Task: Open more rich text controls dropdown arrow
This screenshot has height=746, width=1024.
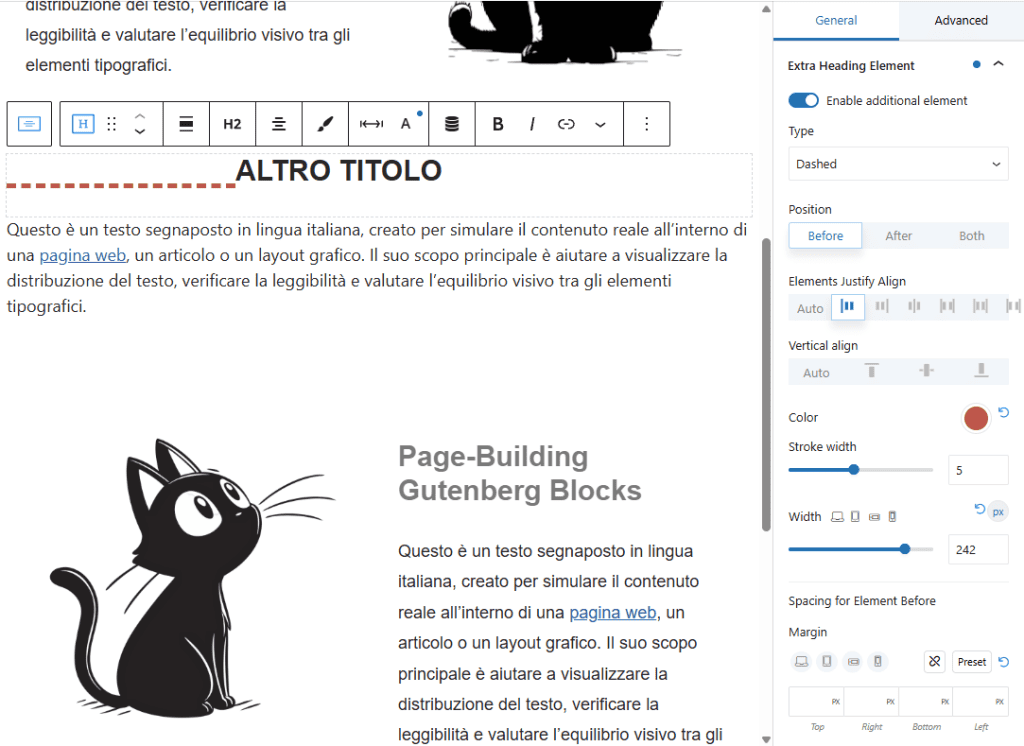Action: point(600,124)
